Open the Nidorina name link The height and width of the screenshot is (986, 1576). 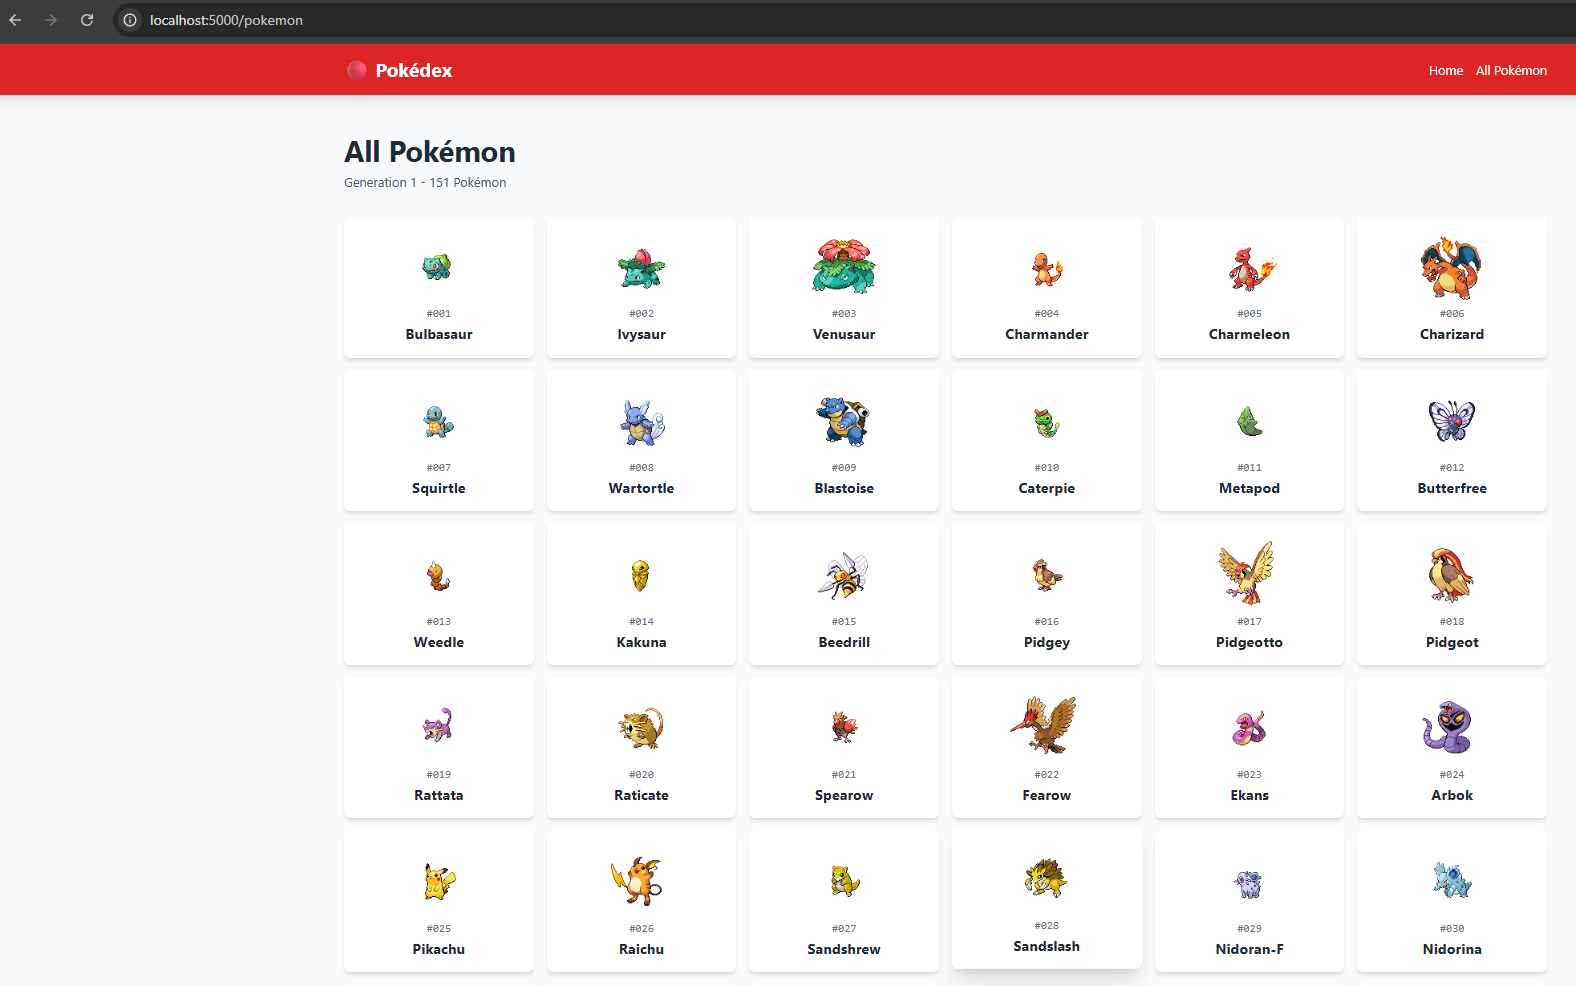point(1452,949)
